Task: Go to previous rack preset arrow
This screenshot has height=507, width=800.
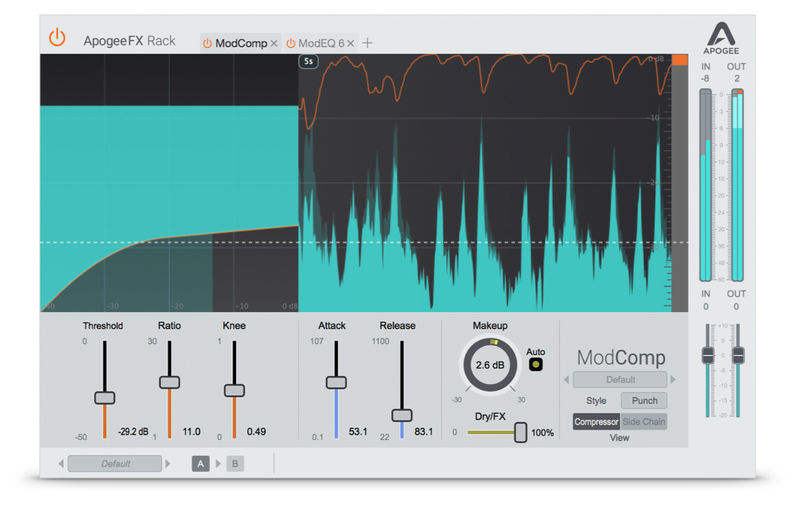Action: tap(61, 464)
